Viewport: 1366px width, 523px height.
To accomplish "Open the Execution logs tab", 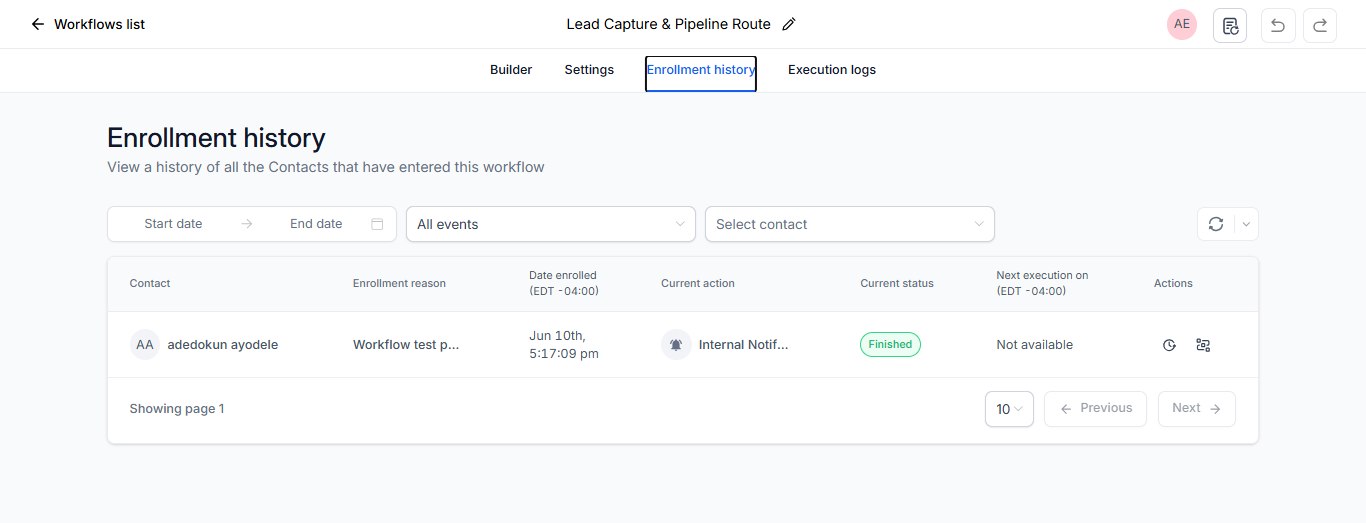I will [x=832, y=70].
